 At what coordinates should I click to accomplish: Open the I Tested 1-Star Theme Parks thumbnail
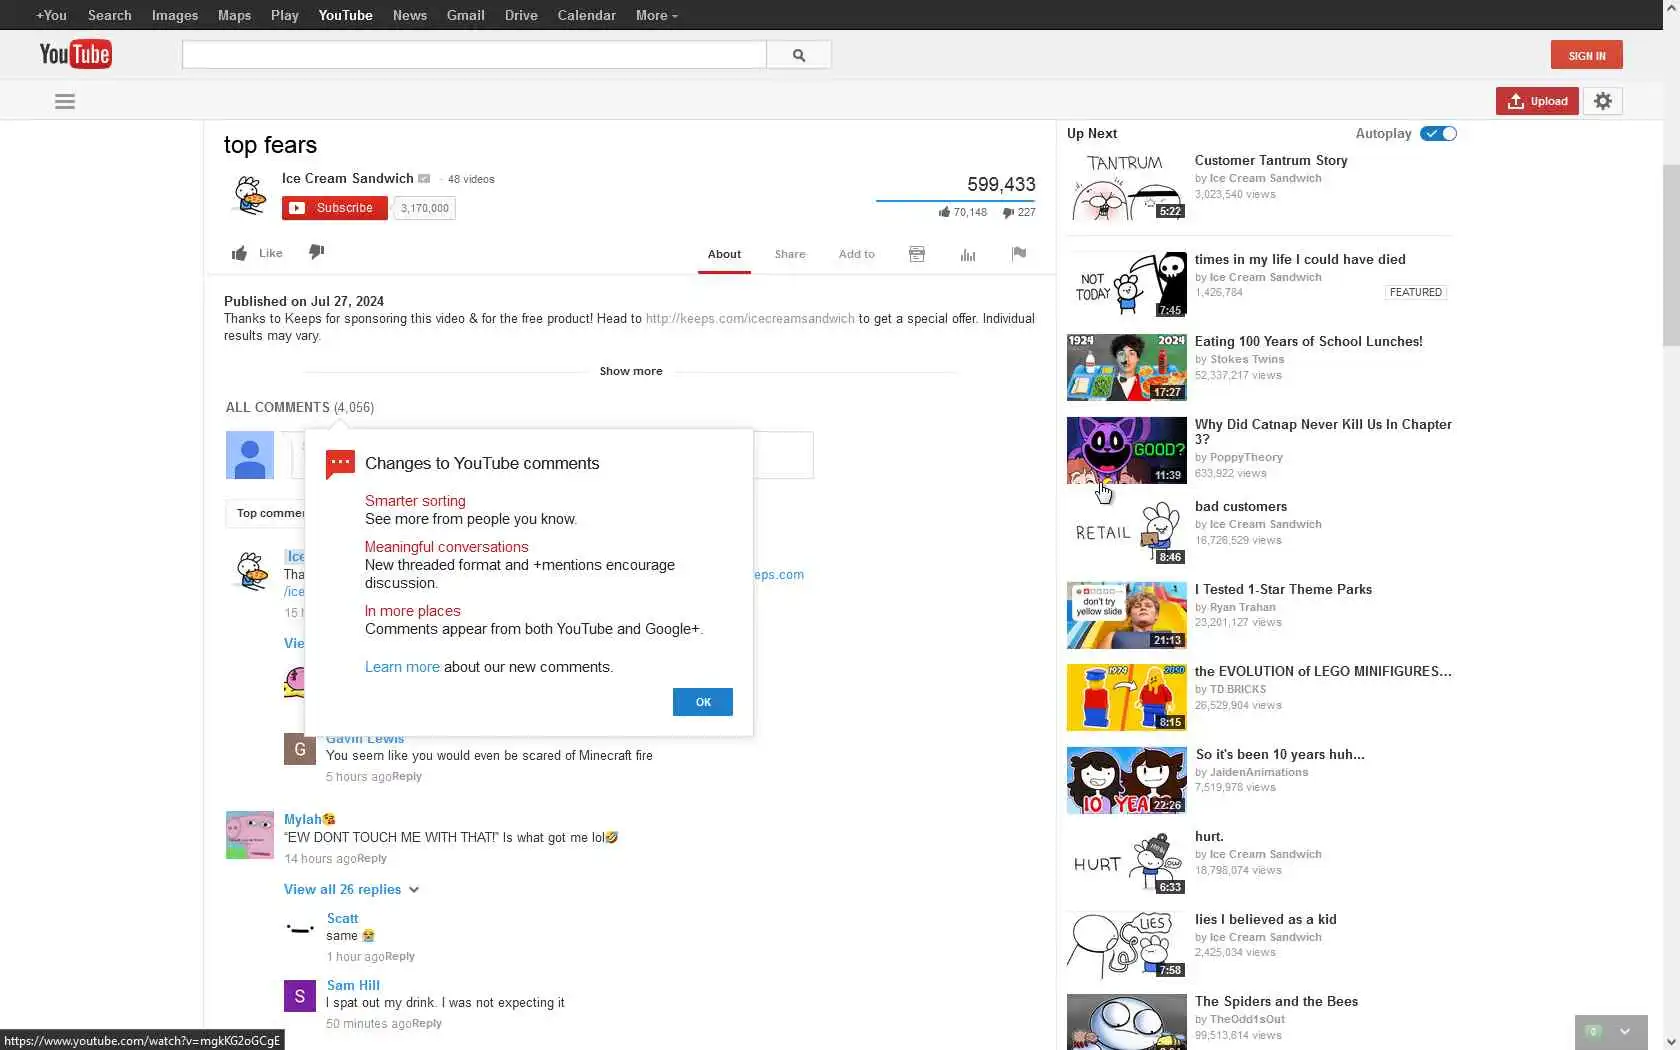click(1127, 615)
